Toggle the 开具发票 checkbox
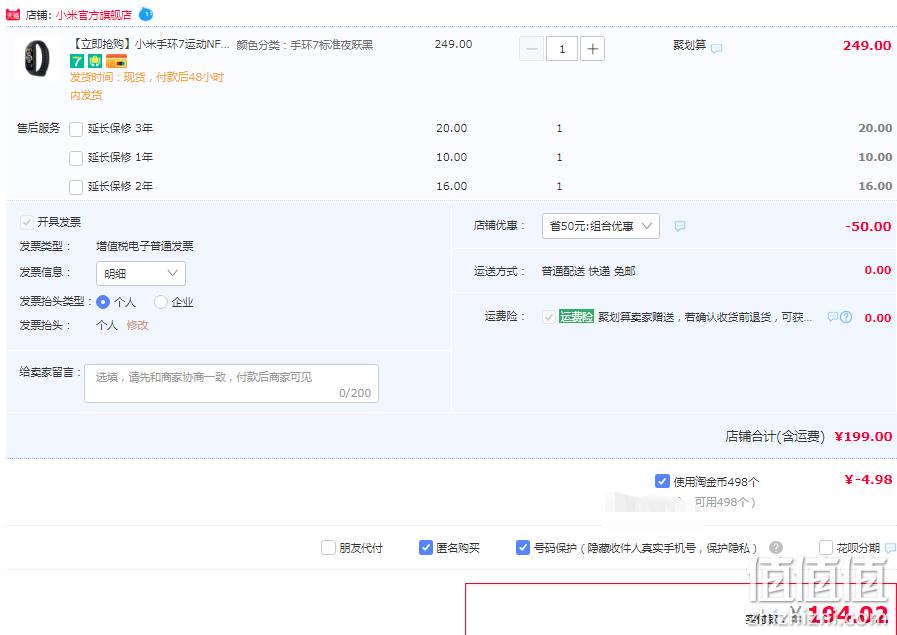Screen dimensions: 897x635 pyautogui.click(x=26, y=222)
